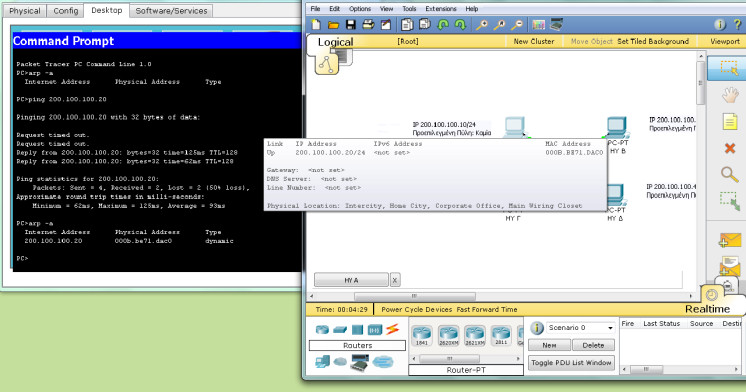Screen dimensions: 746x392
Task: Choose the Add Simple PDU envelope tool
Action: click(729, 240)
